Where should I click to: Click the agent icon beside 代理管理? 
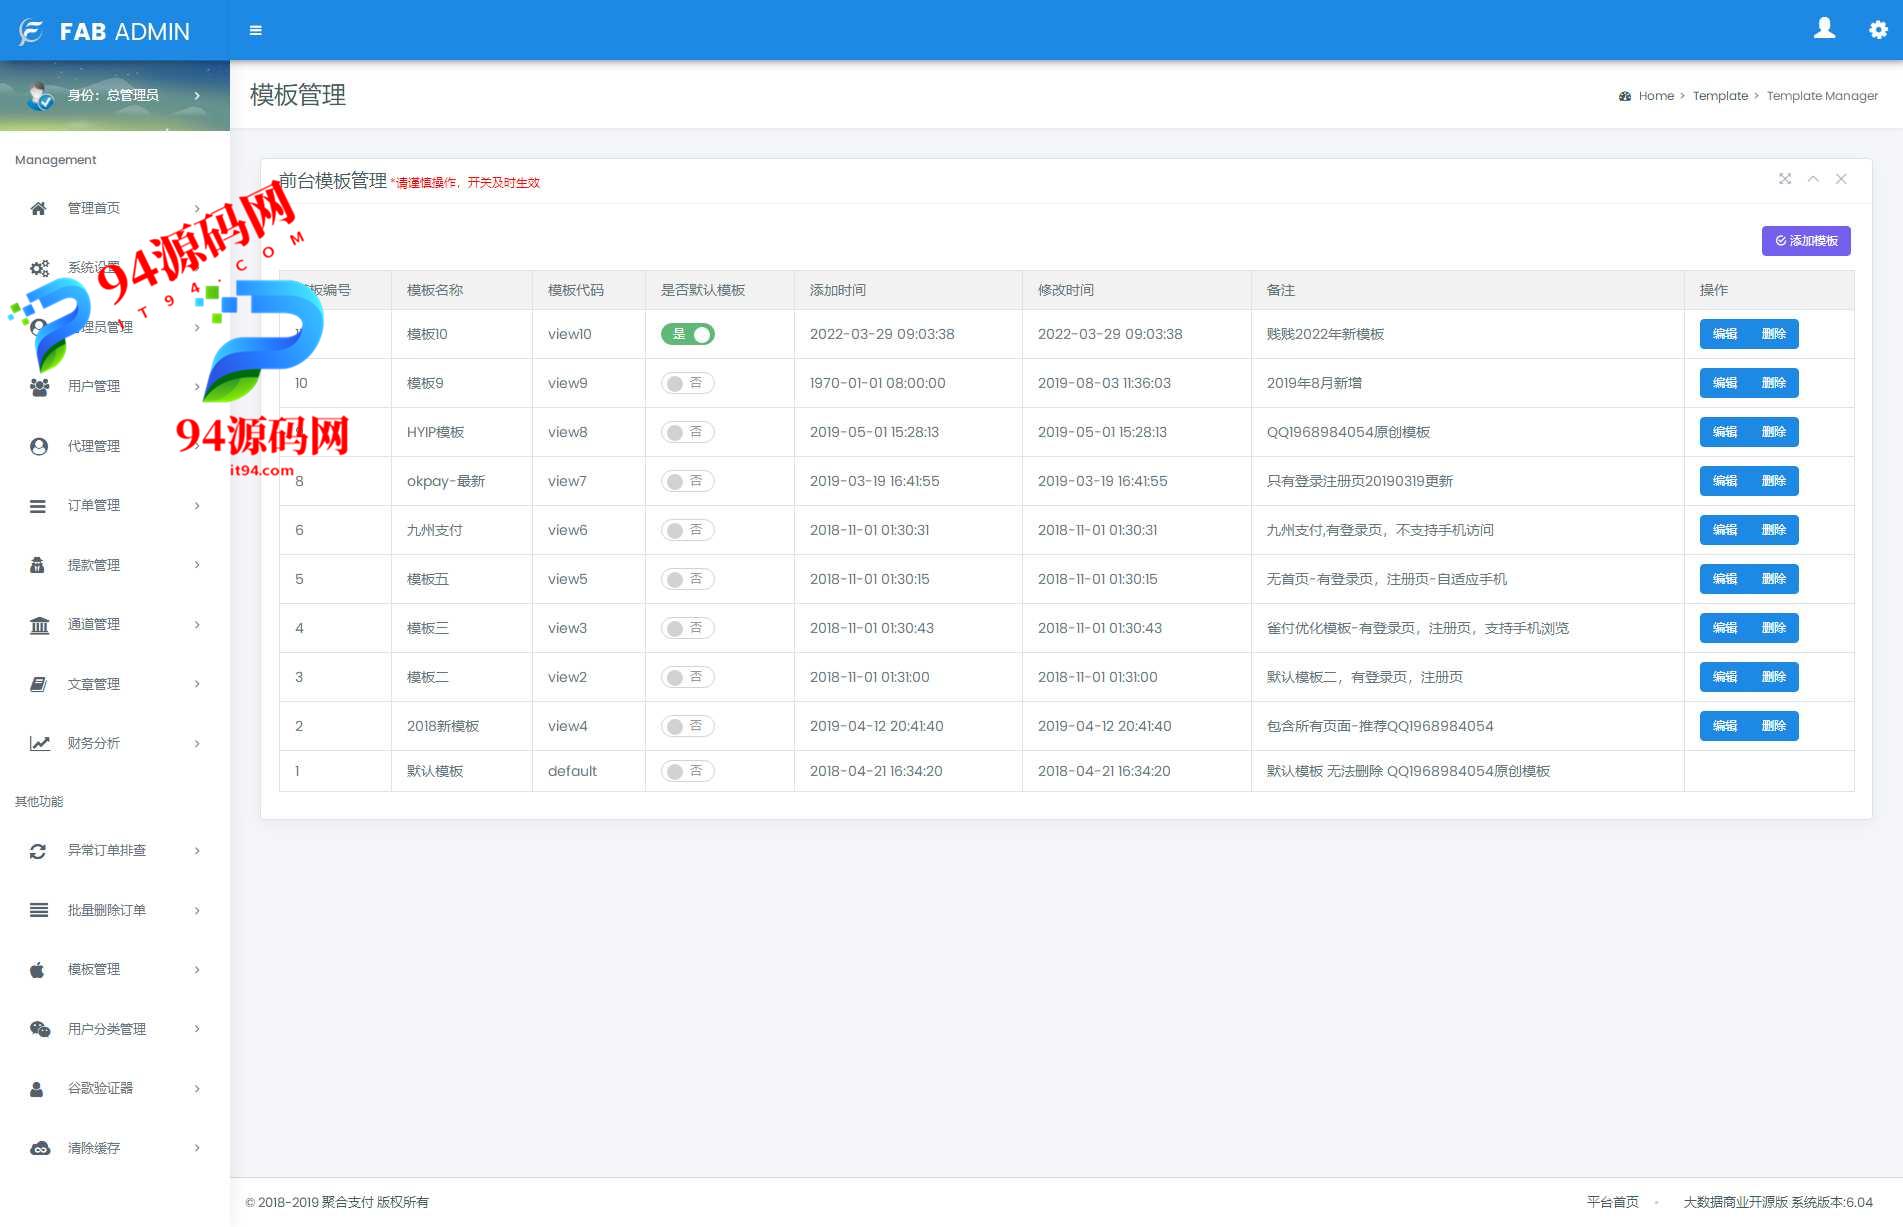coord(39,446)
